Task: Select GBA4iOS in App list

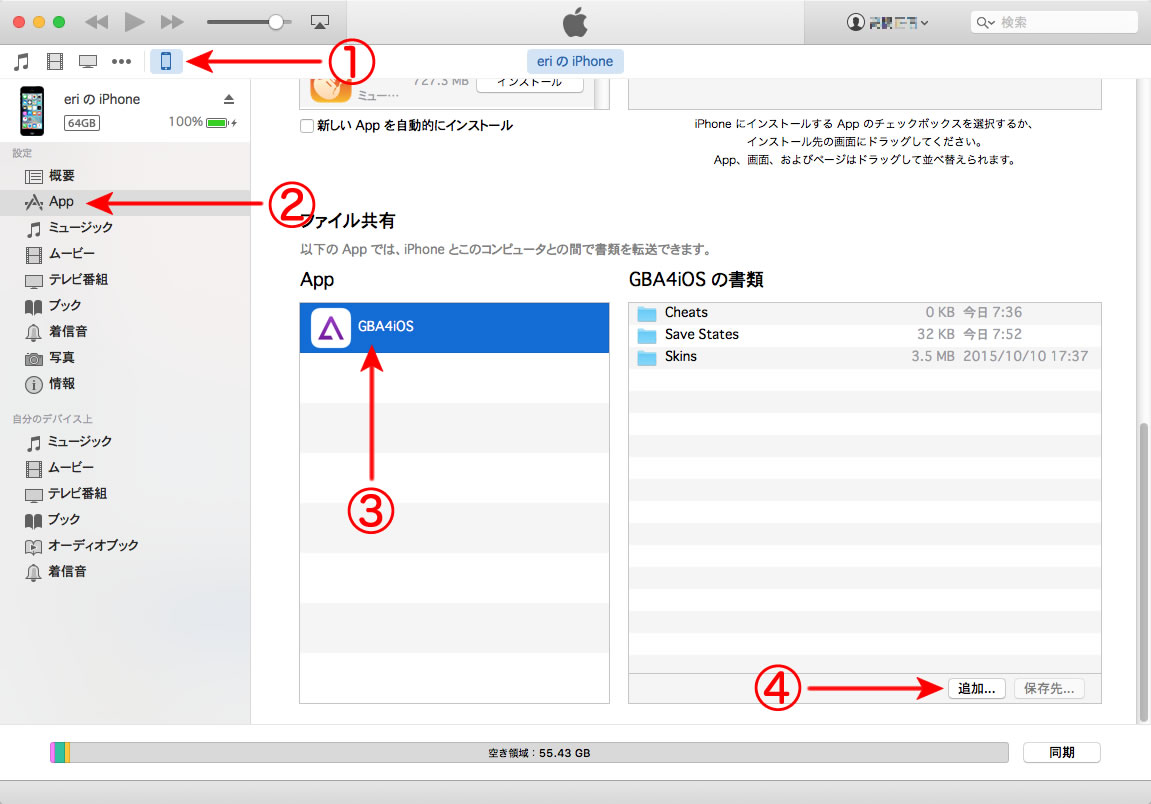Action: 454,327
